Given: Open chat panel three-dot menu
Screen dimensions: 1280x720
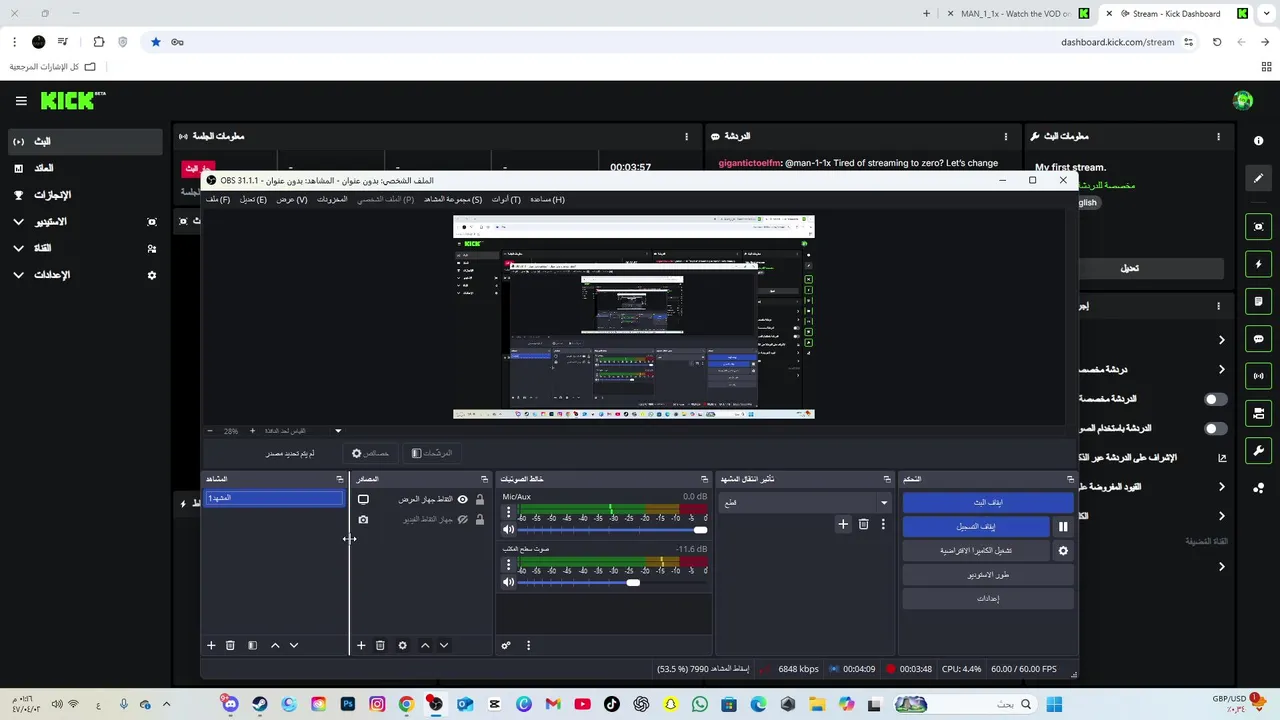Looking at the screenshot, I should [x=1006, y=136].
